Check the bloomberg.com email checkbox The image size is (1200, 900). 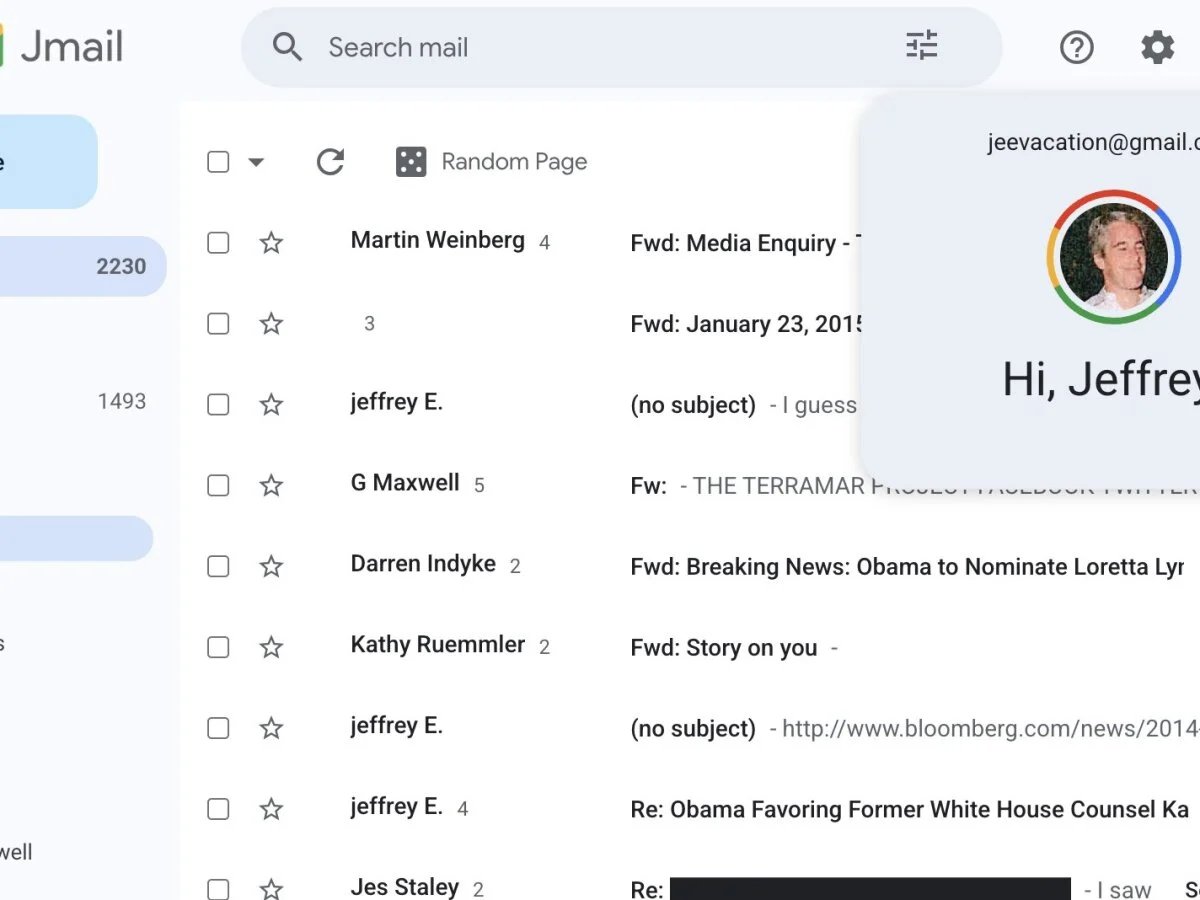218,728
